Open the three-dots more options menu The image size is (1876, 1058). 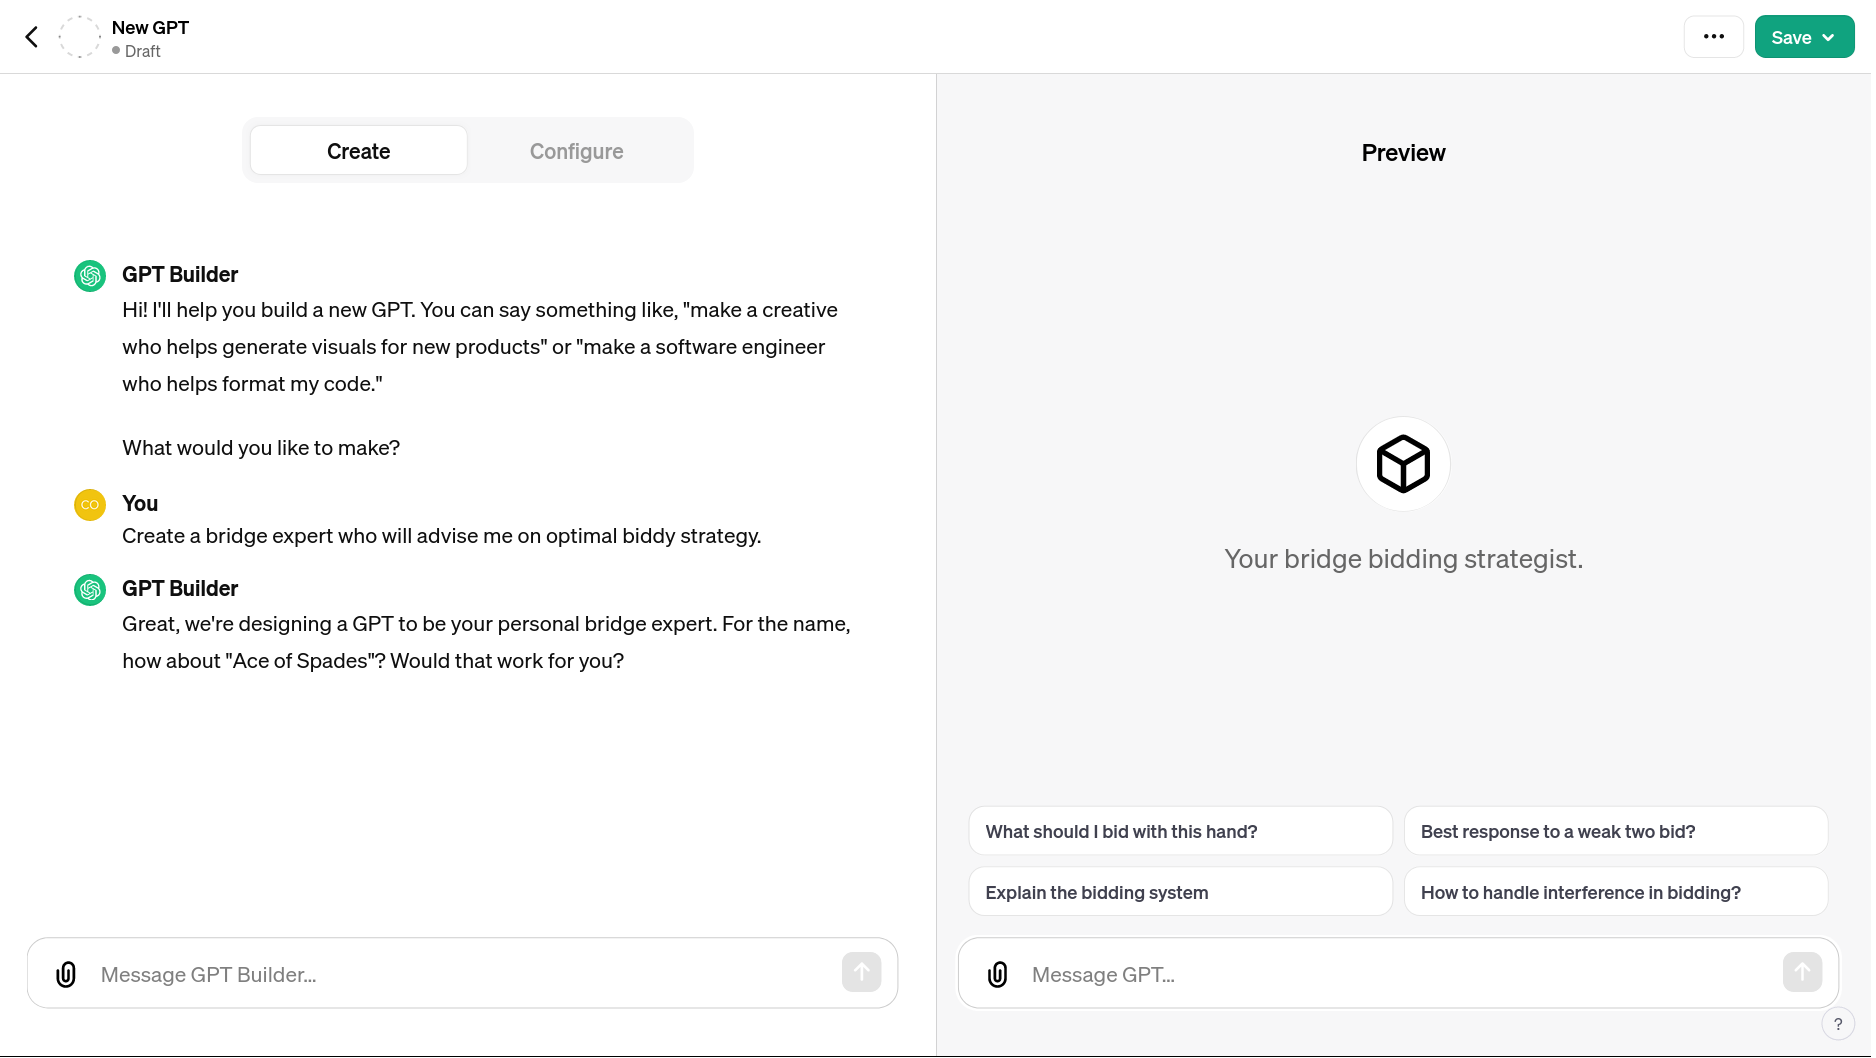[x=1713, y=37]
